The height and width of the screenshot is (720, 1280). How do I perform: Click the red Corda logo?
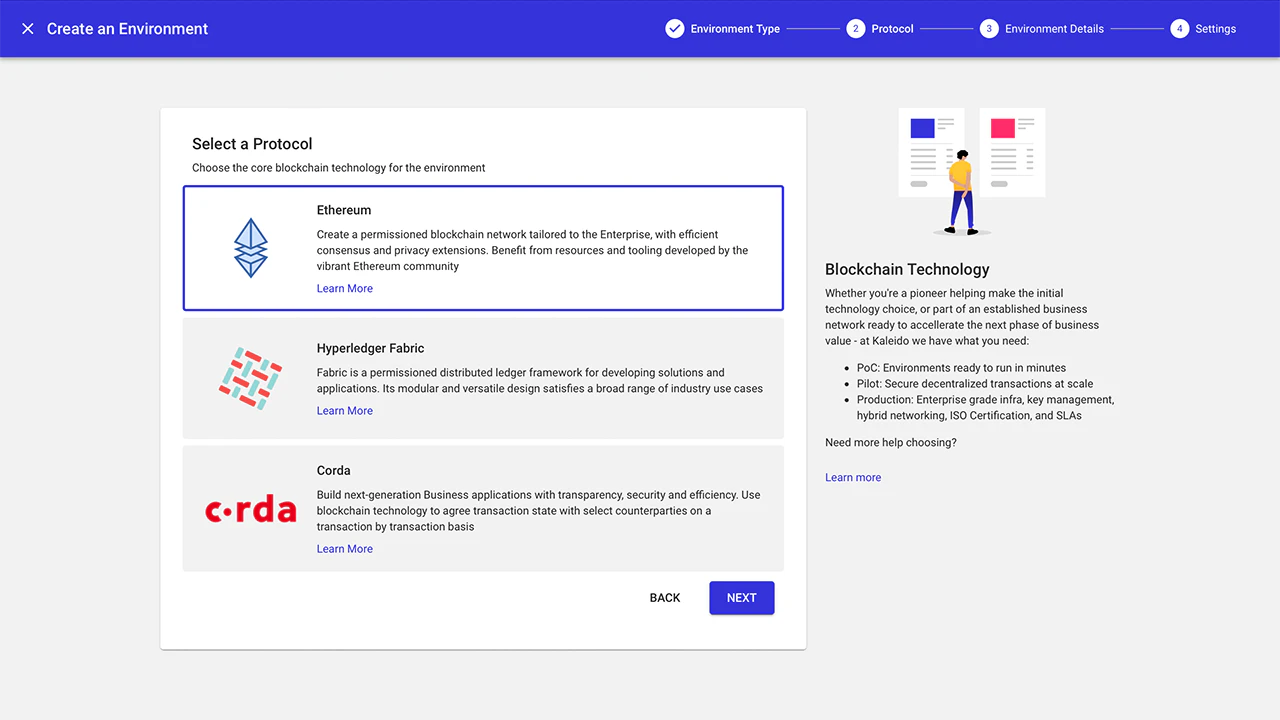coord(251,510)
